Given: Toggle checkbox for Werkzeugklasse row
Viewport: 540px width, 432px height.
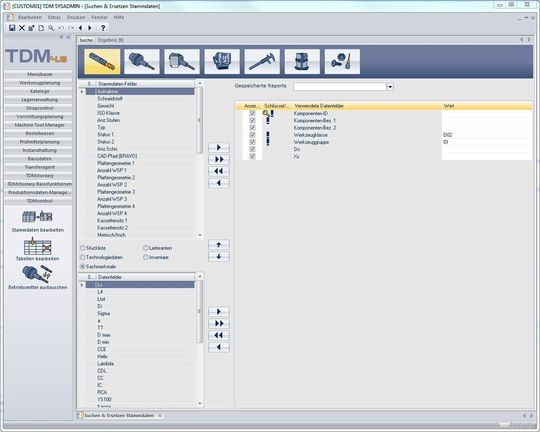Looking at the screenshot, I should (x=252, y=135).
